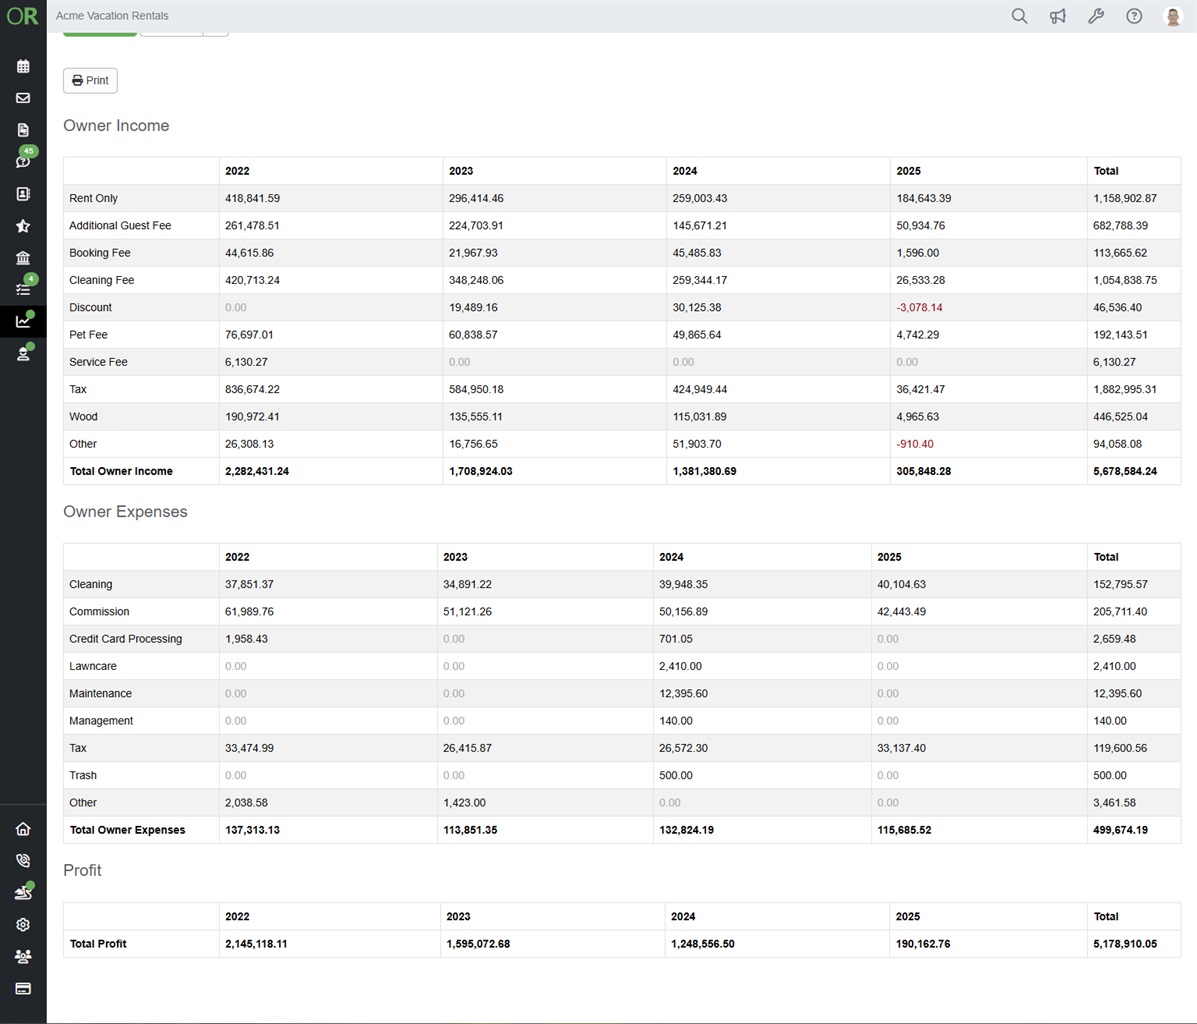Click the Acme Vacation Rentals title
This screenshot has width=1197, height=1024.
coord(112,16)
